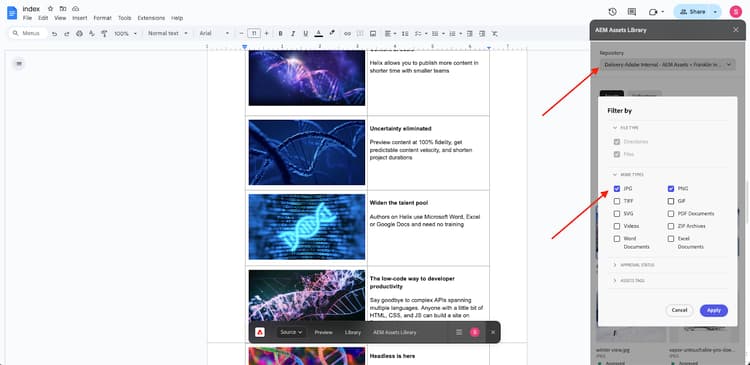Click the print icon
750x365 pixels.
[79, 33]
